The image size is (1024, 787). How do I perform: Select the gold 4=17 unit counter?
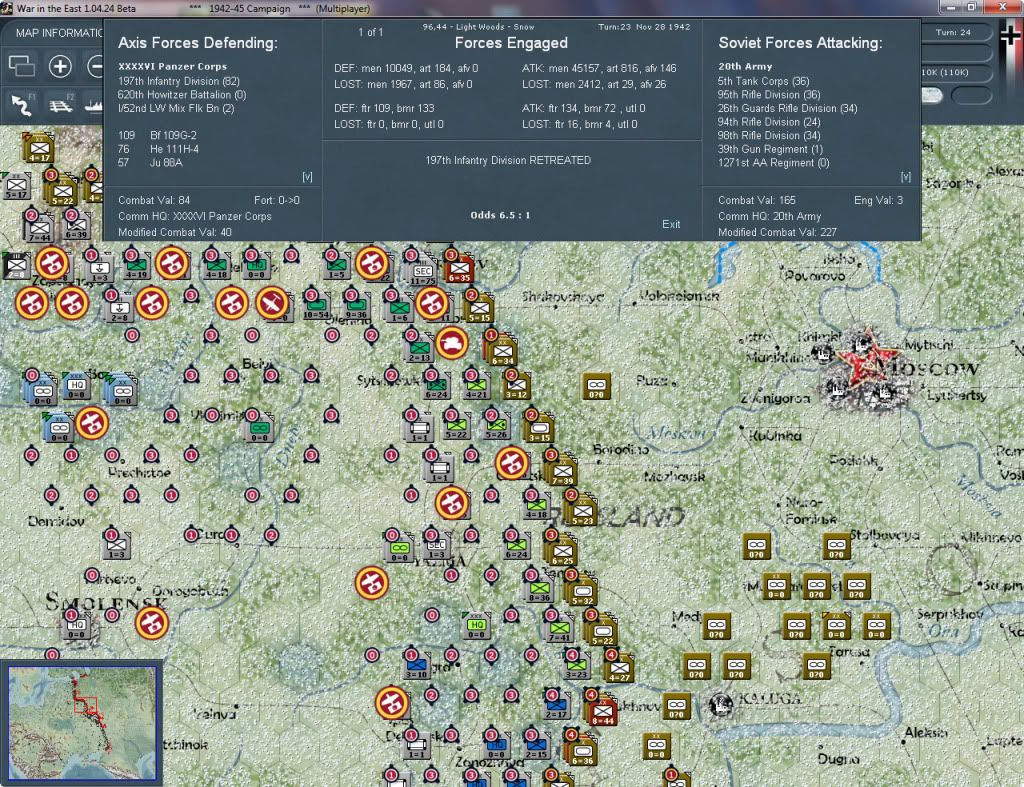[39, 150]
